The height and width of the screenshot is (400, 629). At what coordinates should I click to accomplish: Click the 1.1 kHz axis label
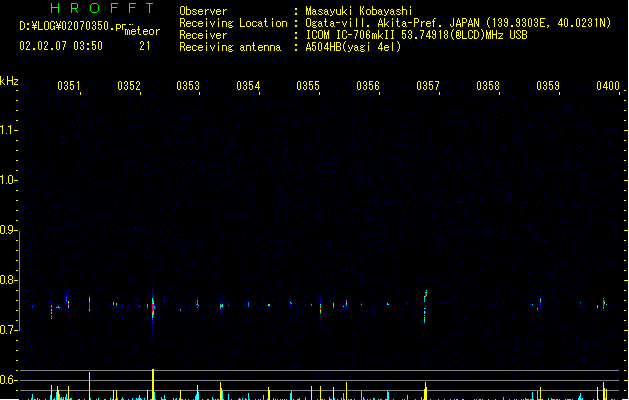(x=8, y=130)
